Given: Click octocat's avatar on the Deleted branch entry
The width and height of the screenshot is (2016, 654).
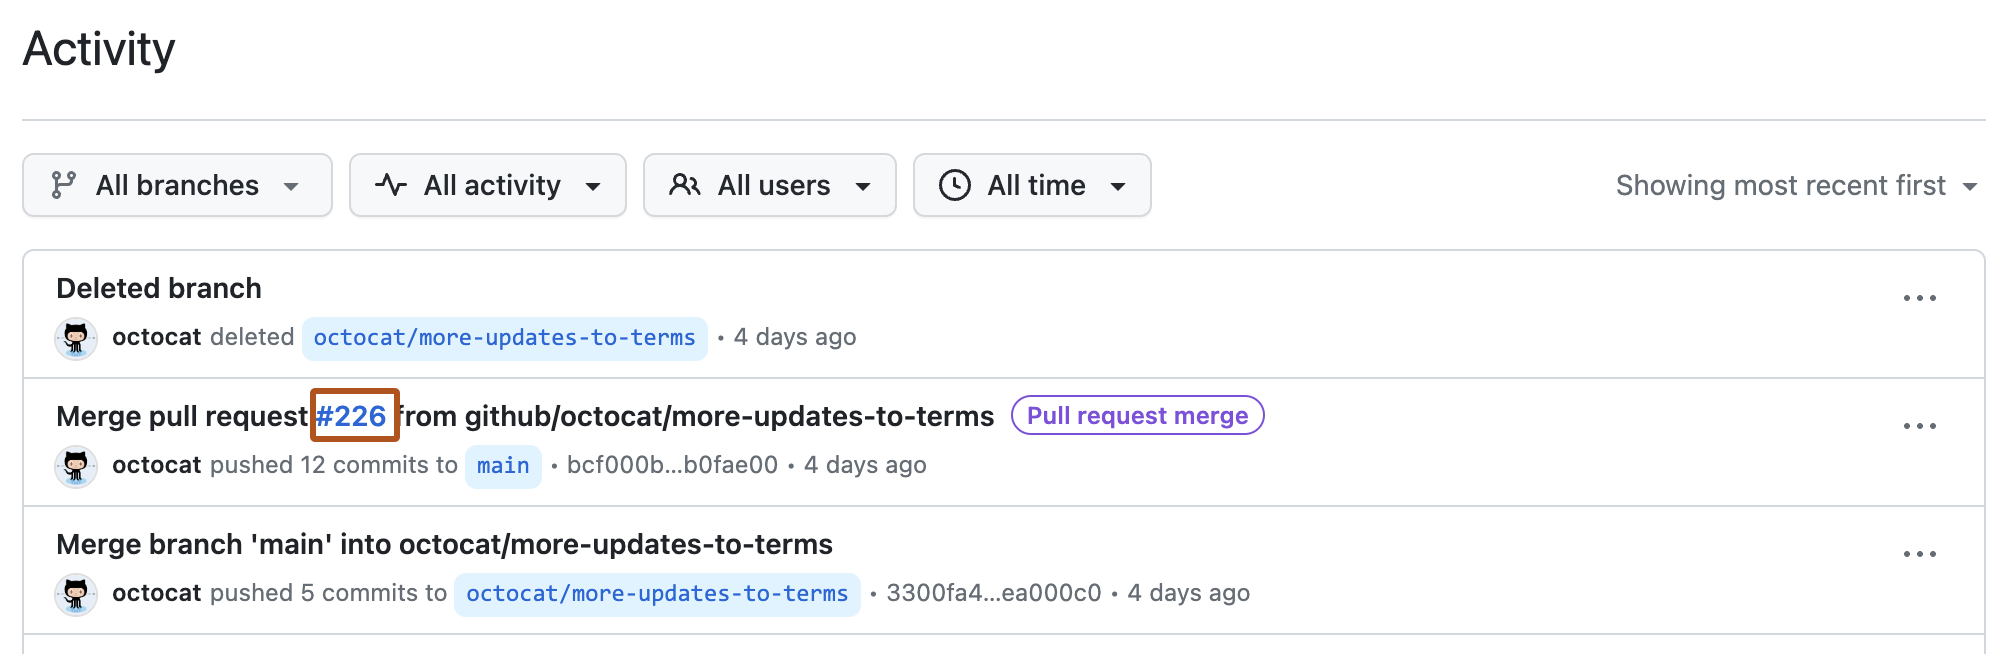Looking at the screenshot, I should (x=75, y=338).
